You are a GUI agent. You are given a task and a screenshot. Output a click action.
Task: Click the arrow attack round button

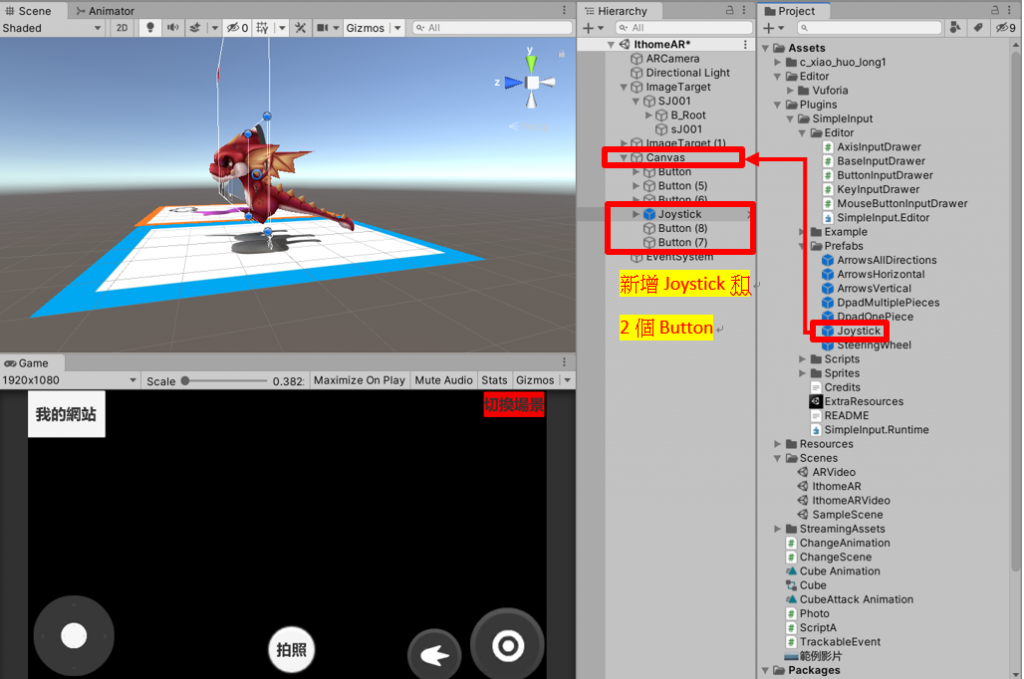click(x=434, y=654)
